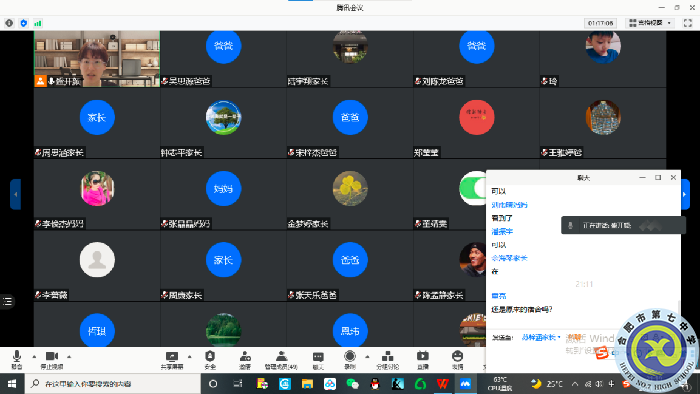Click the Windows taskbar search box
Image resolution: width=700 pixels, height=394 pixels.
pos(113,384)
